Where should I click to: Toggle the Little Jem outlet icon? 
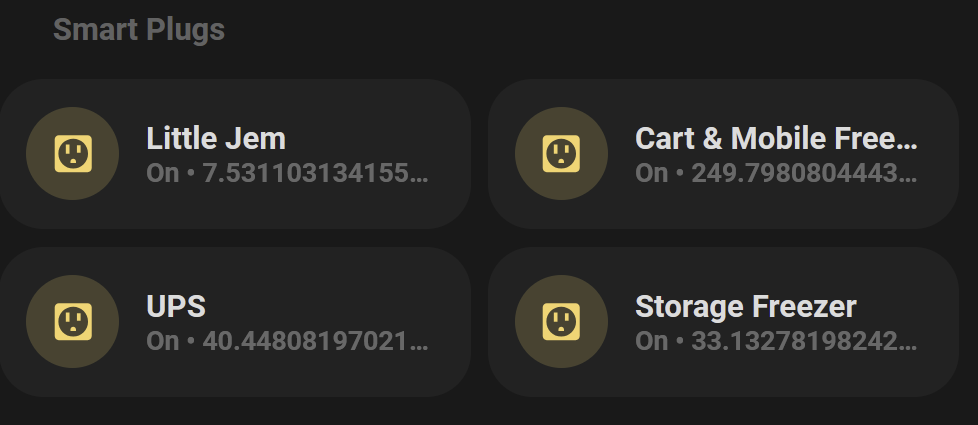click(72, 154)
